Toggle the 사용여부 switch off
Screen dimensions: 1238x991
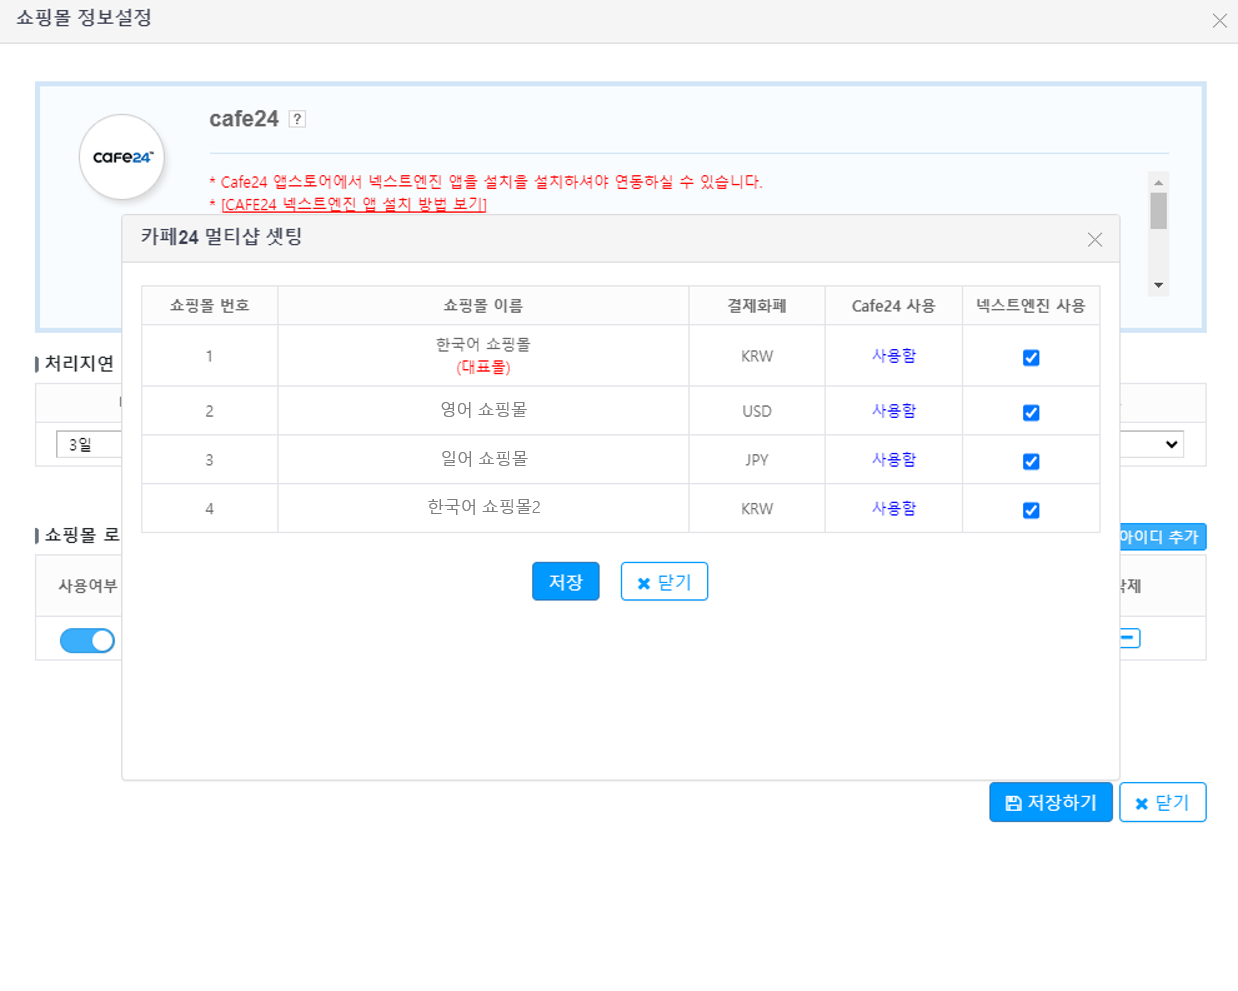pyautogui.click(x=88, y=641)
